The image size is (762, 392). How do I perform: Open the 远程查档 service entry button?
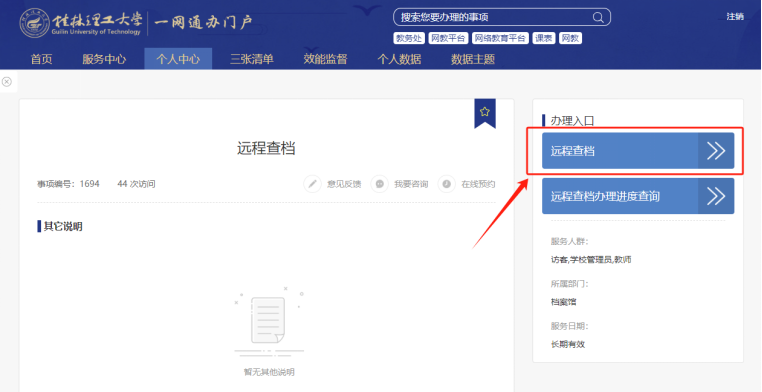click(638, 151)
